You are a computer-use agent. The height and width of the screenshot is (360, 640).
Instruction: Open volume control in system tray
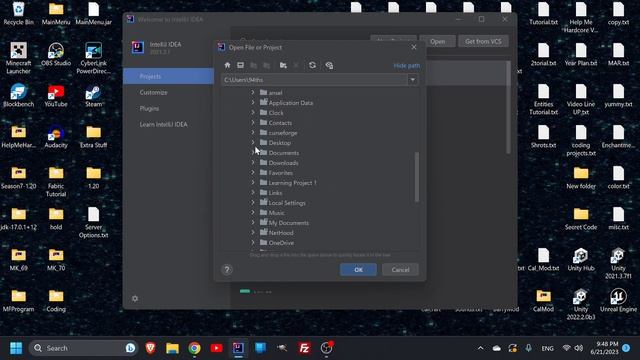tap(578, 348)
